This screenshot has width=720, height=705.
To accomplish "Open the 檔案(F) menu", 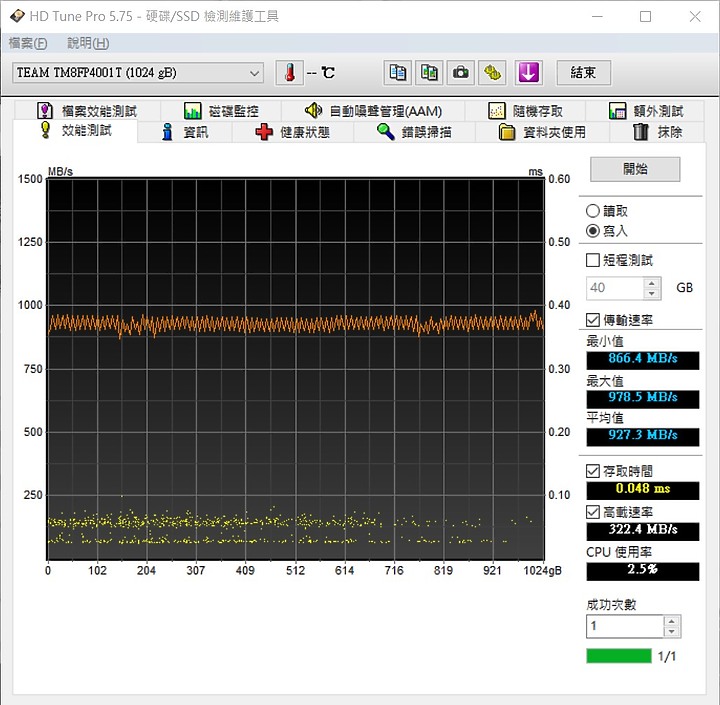I will 28,43.
